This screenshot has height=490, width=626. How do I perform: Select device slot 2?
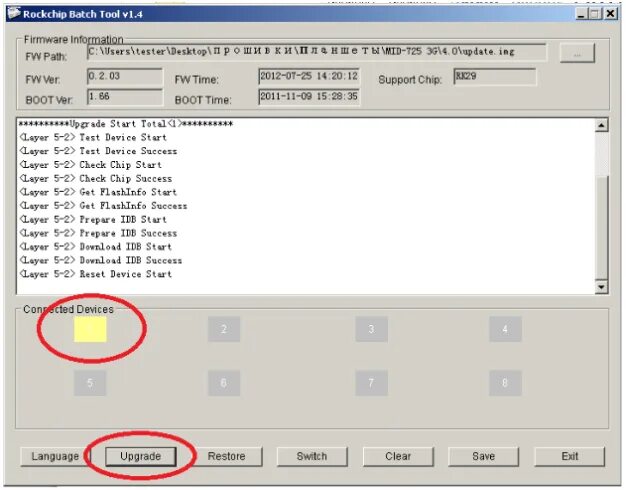[x=224, y=329]
